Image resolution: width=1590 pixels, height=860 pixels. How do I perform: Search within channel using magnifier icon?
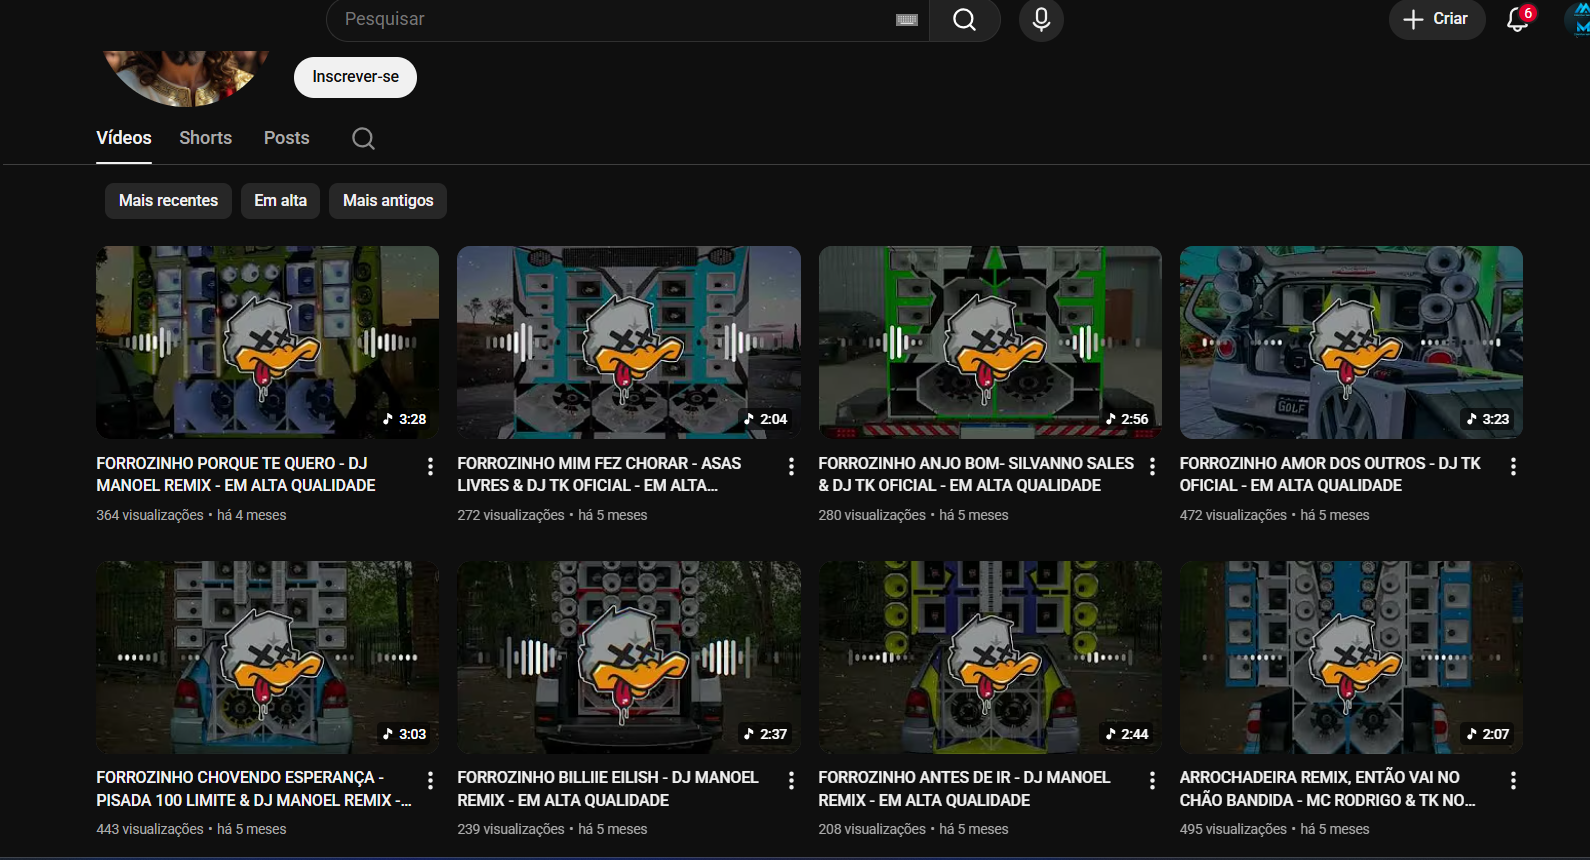pos(363,138)
